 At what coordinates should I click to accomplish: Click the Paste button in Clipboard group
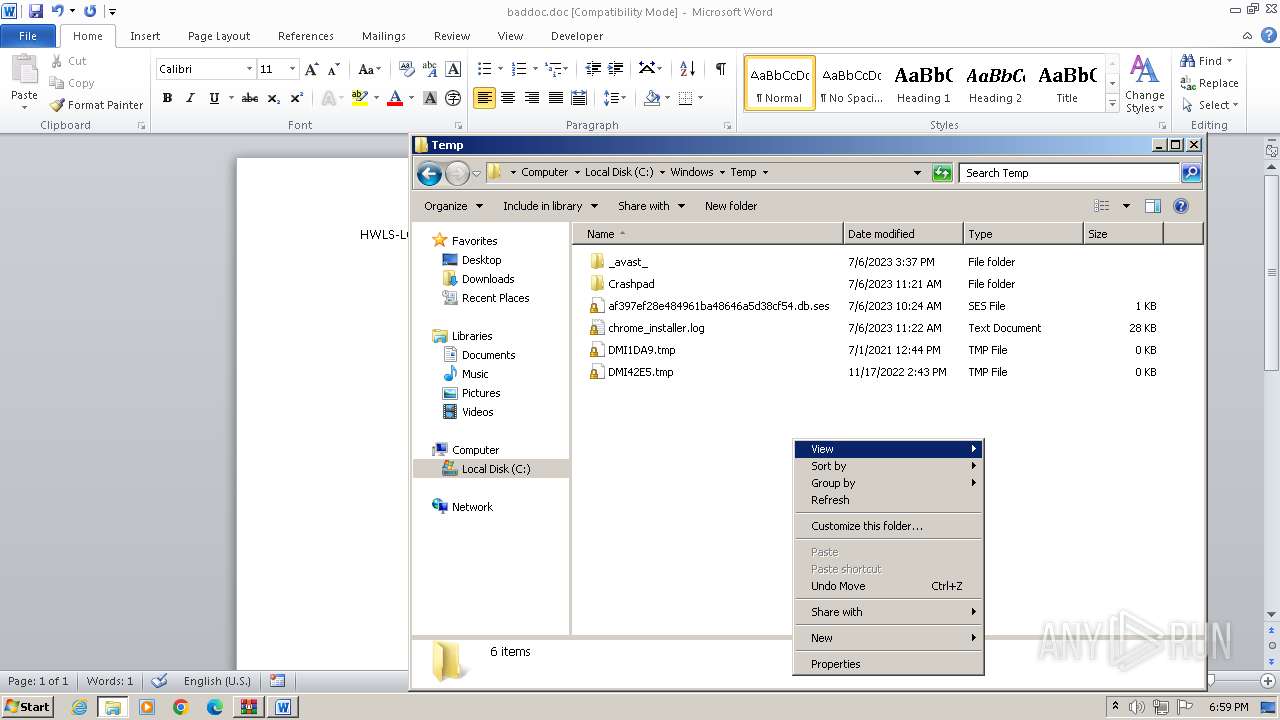(x=24, y=82)
